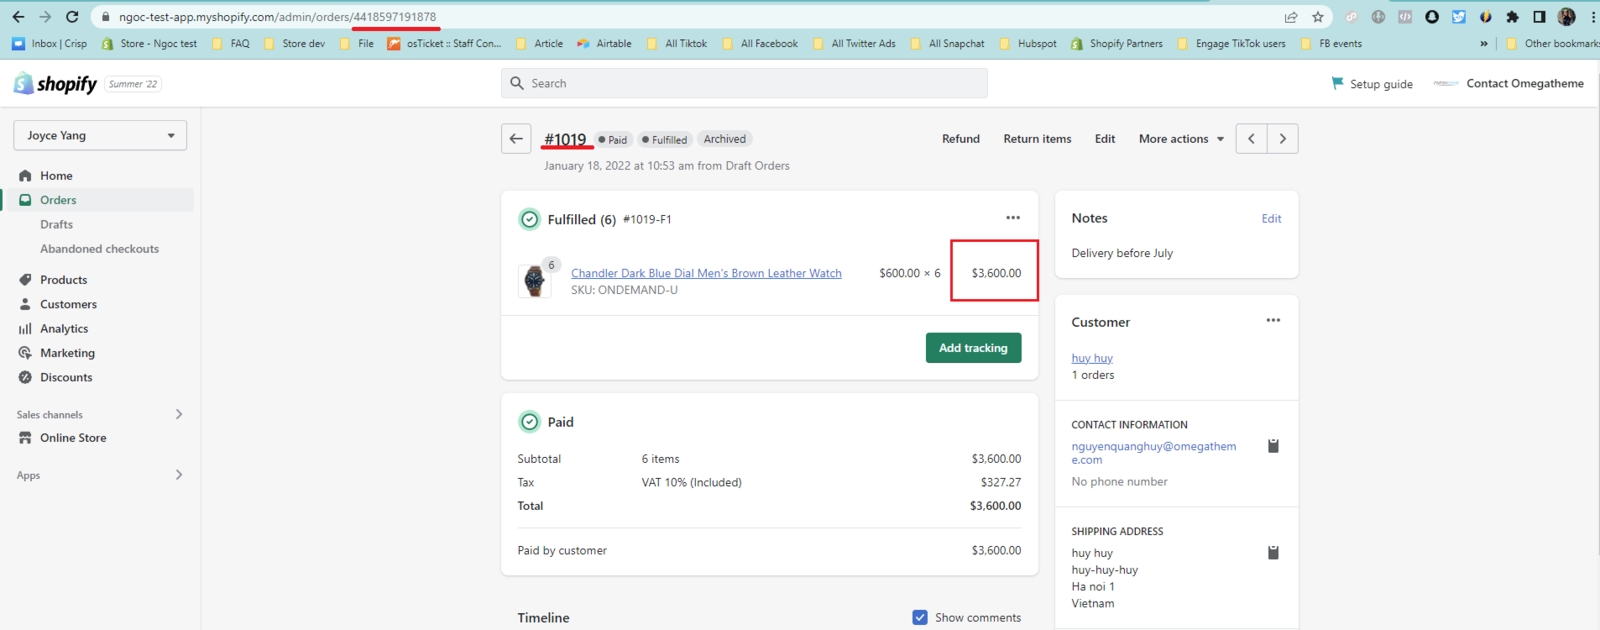Copy the customer email with clipboard icon

pyautogui.click(x=1273, y=446)
